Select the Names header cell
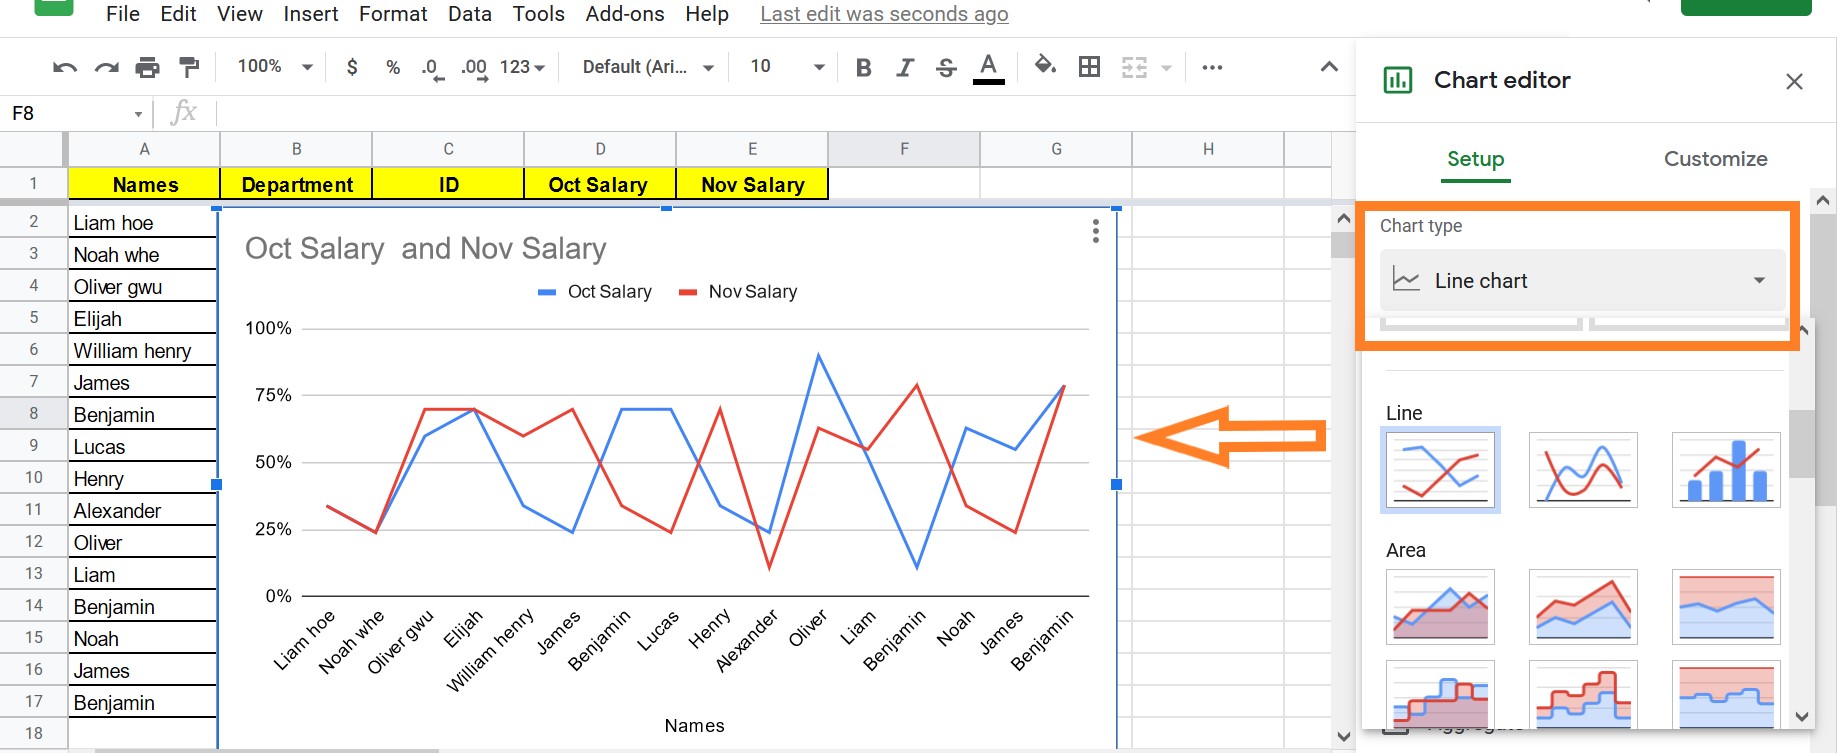The image size is (1837, 753). coord(145,184)
